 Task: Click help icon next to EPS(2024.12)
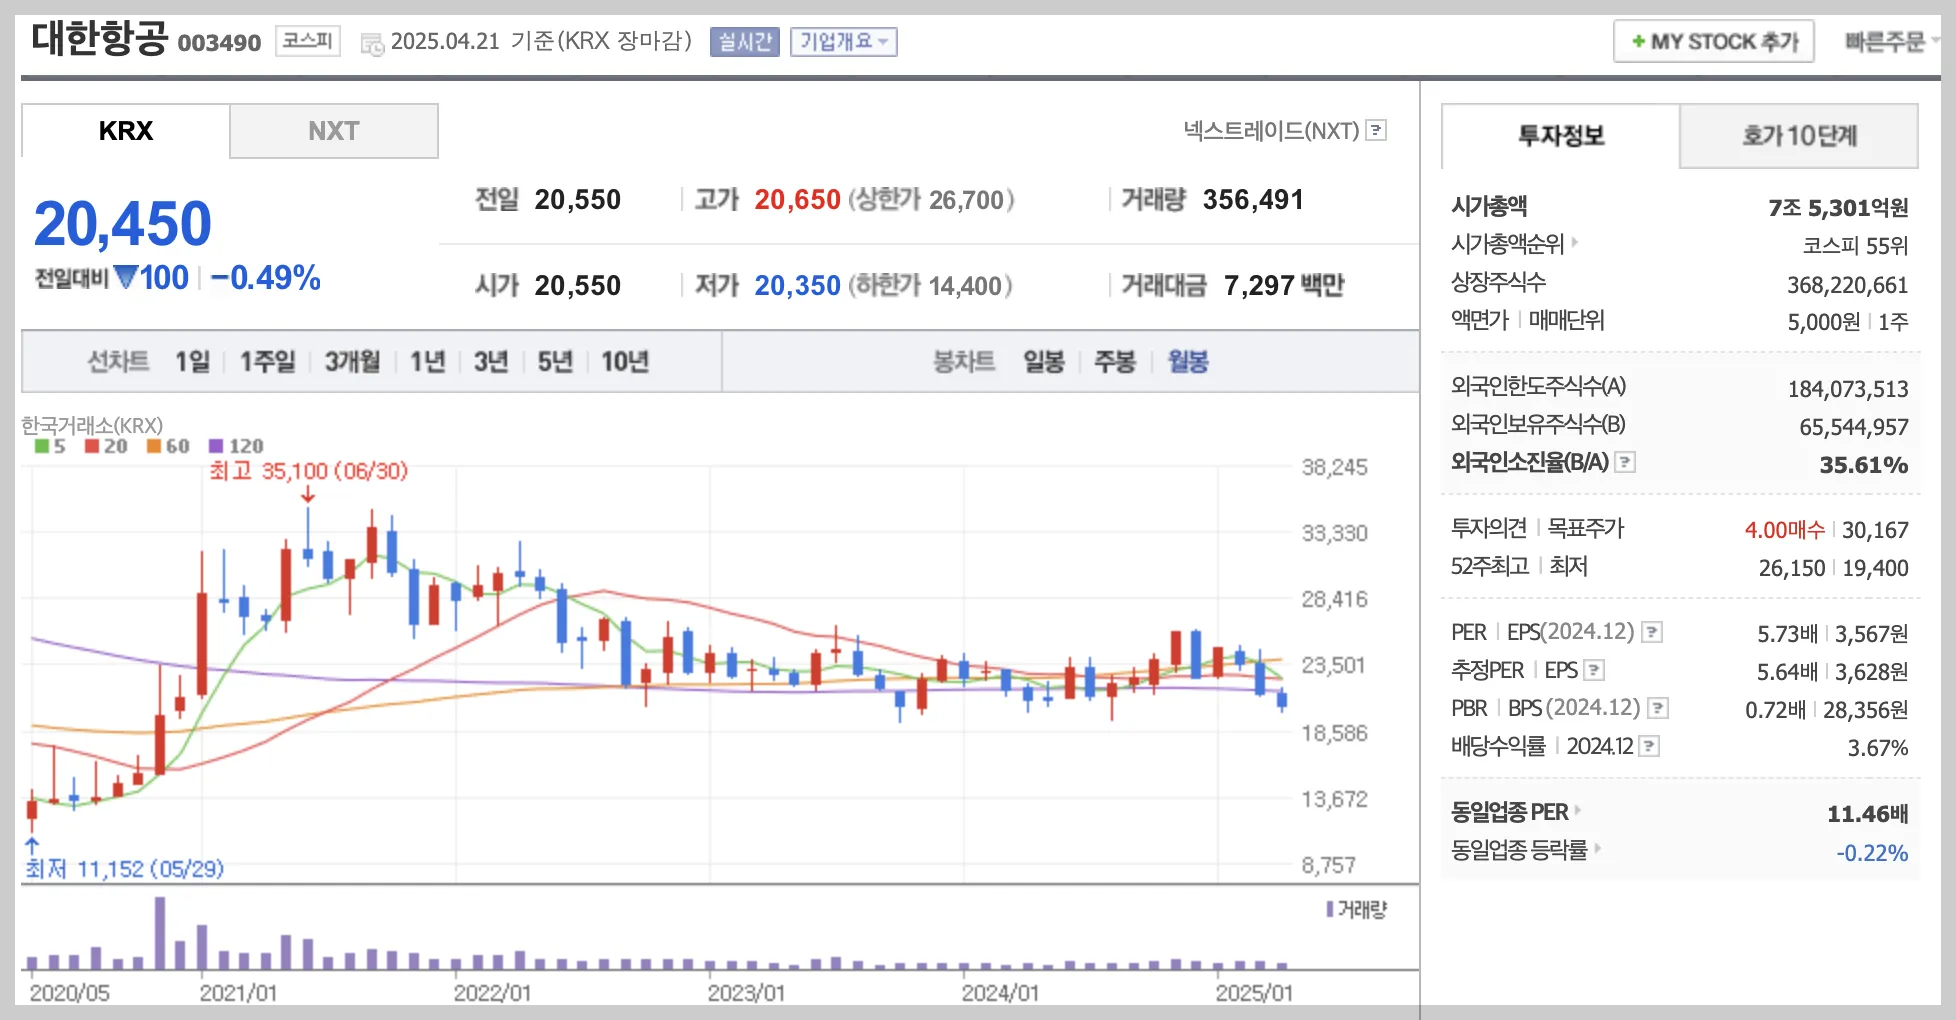click(x=1652, y=632)
